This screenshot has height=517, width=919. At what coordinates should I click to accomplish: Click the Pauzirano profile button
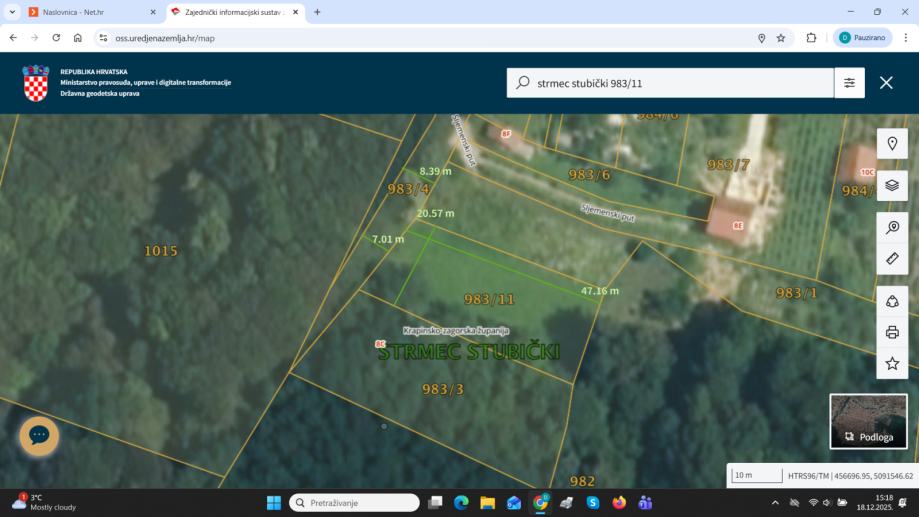863,38
